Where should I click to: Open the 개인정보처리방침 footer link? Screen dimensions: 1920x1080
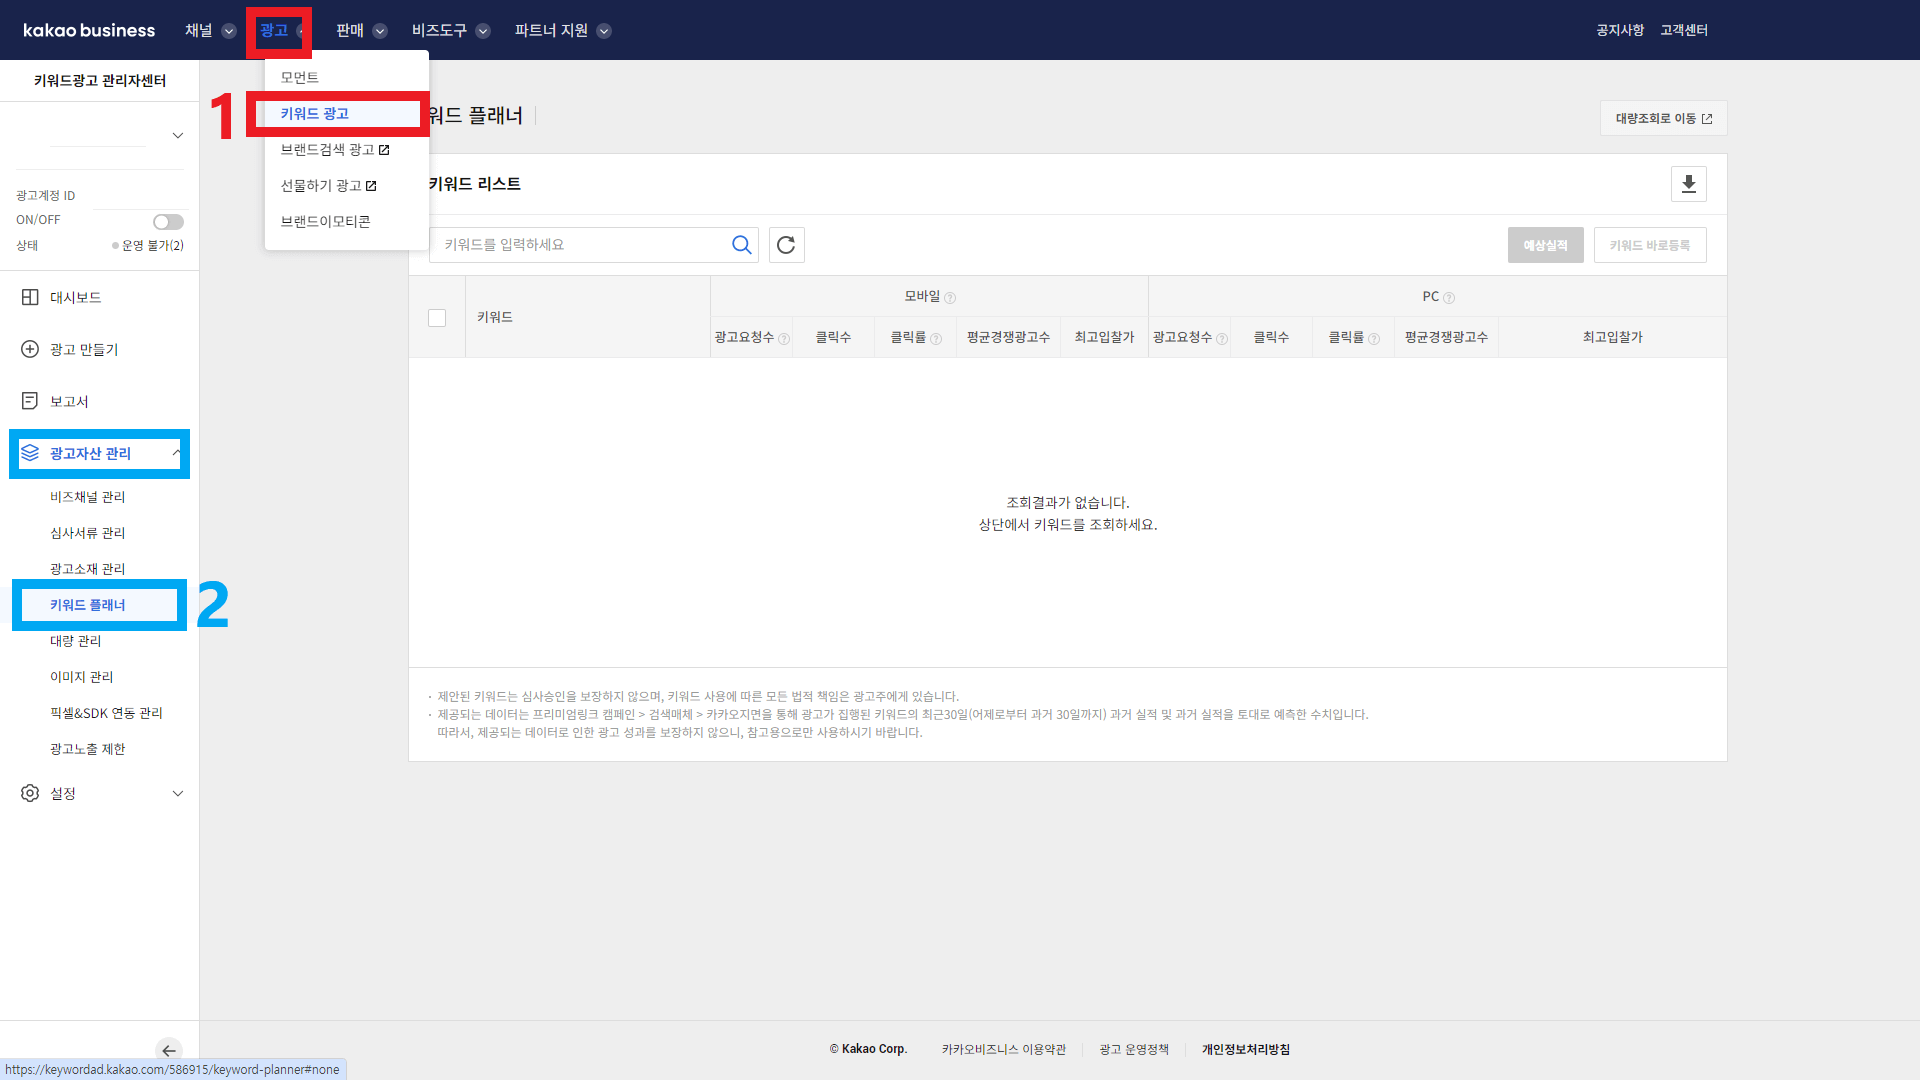point(1245,1049)
